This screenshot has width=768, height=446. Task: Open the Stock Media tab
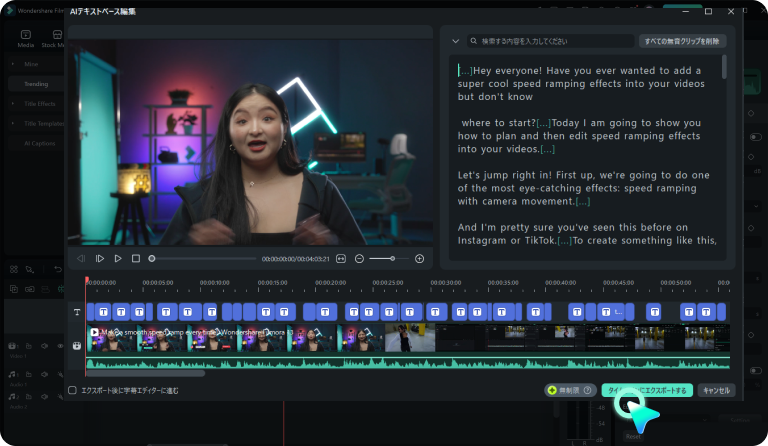point(53,39)
